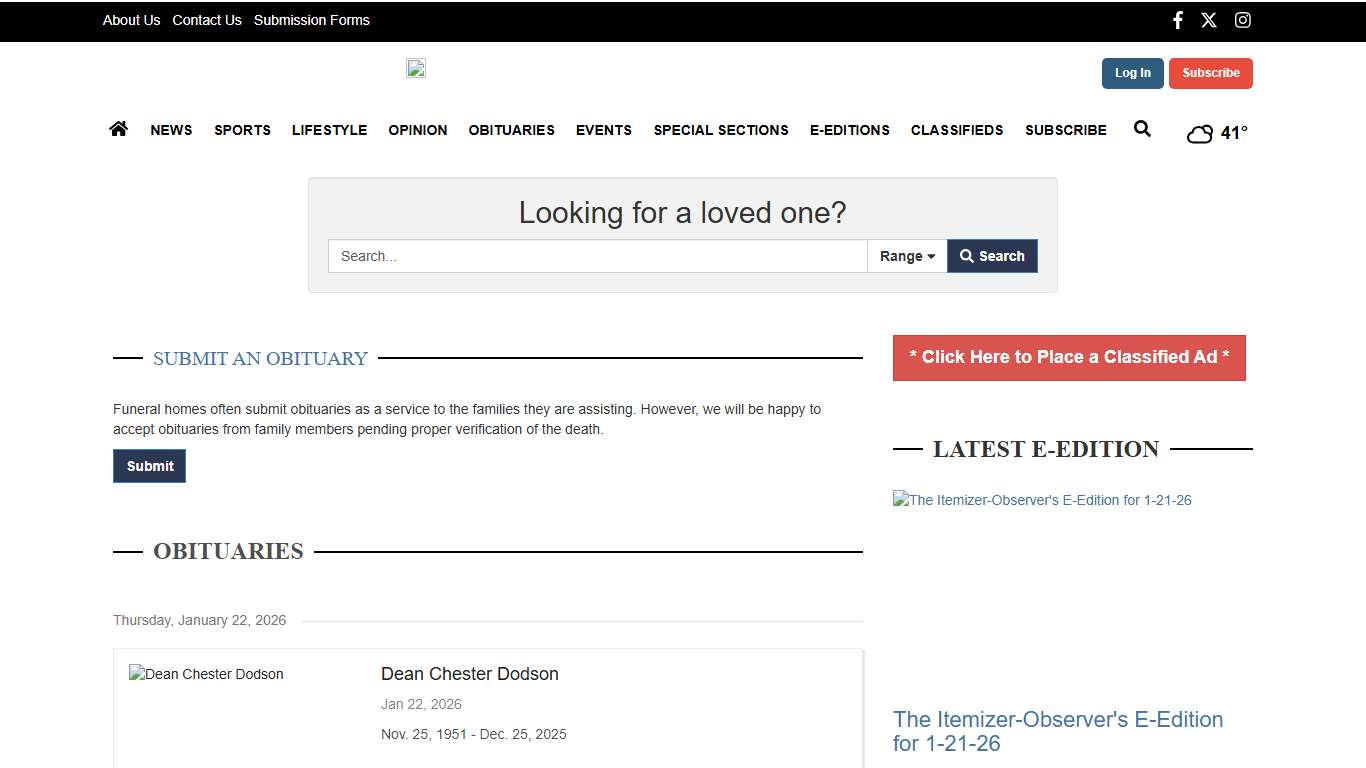Click the E-Edition 1-21-26 thumbnail image
Screen dimensions: 1366x768
[1042, 500]
